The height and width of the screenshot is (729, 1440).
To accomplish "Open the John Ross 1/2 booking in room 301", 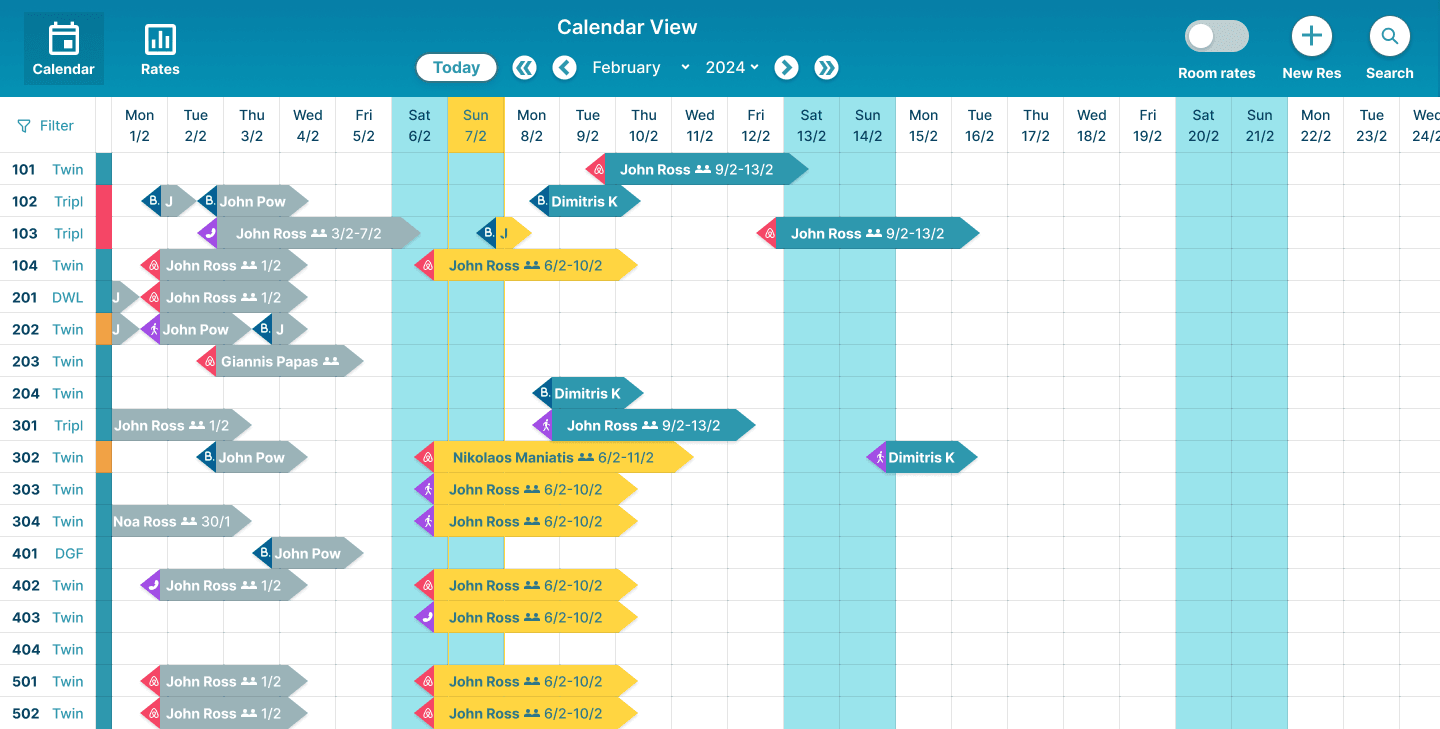I will 181,425.
